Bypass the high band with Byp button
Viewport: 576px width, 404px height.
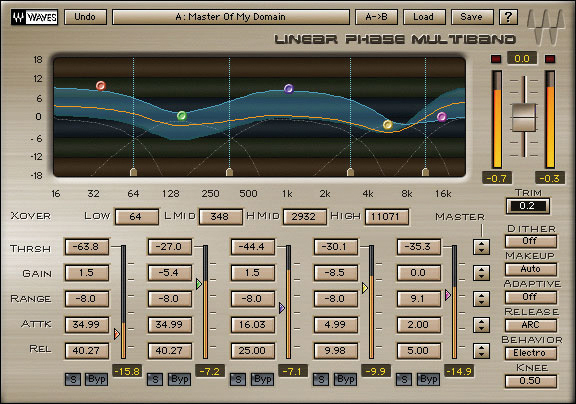(x=428, y=379)
